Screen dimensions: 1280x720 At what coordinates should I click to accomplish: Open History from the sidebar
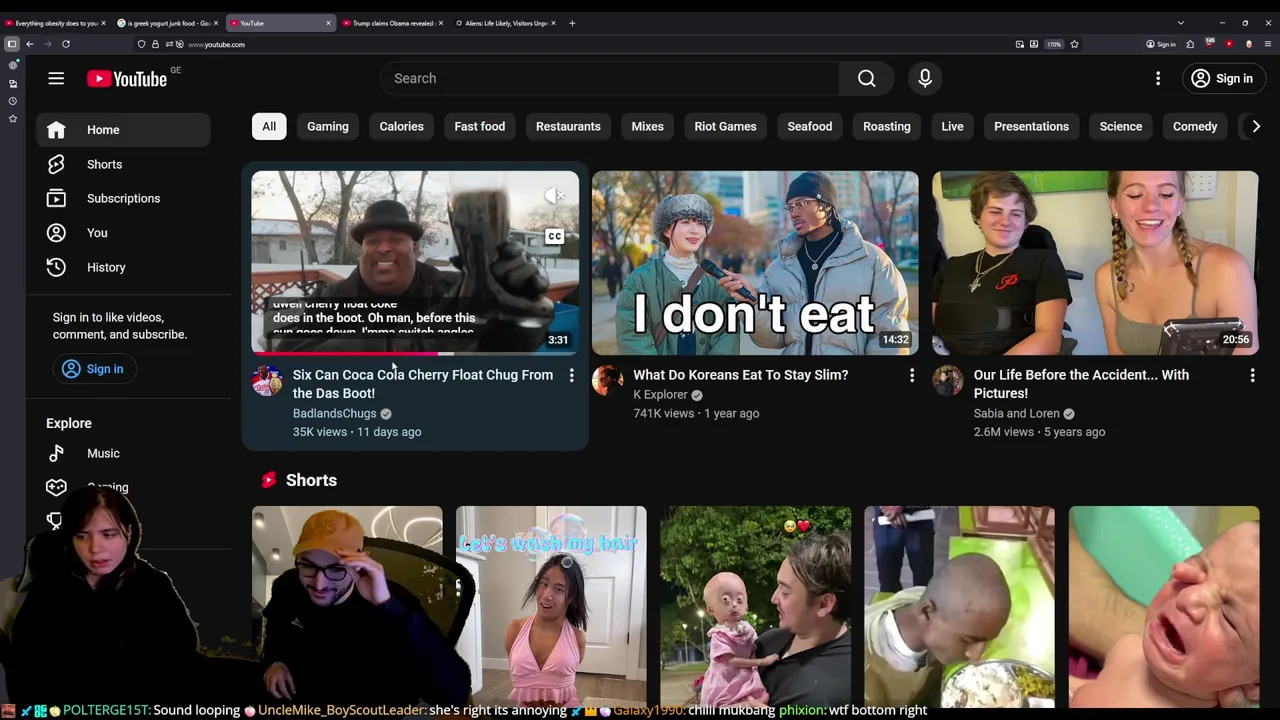point(124,267)
